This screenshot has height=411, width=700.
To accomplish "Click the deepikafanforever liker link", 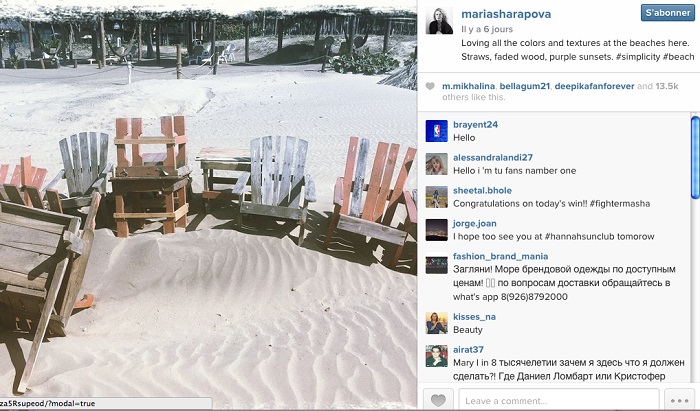I will (x=594, y=86).
